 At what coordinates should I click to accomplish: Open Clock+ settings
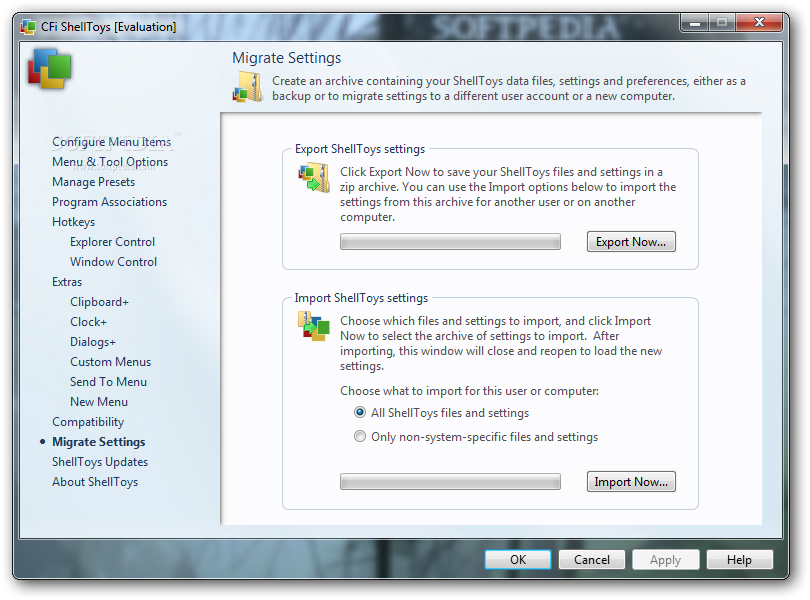coord(88,322)
